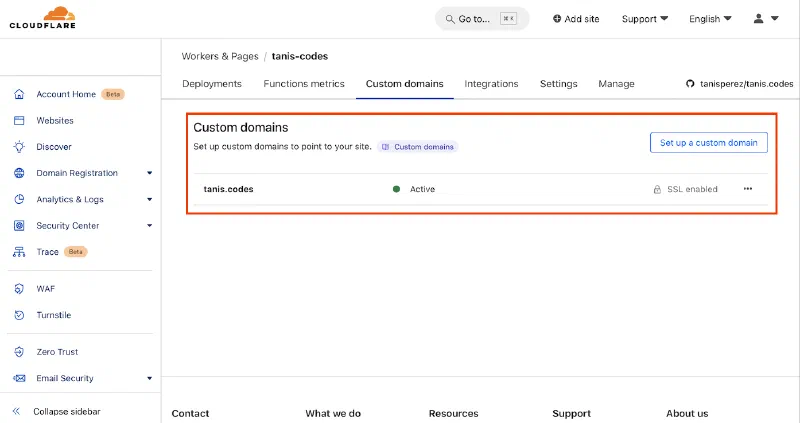Click the Trace network icon
This screenshot has height=423, width=800.
click(19, 252)
